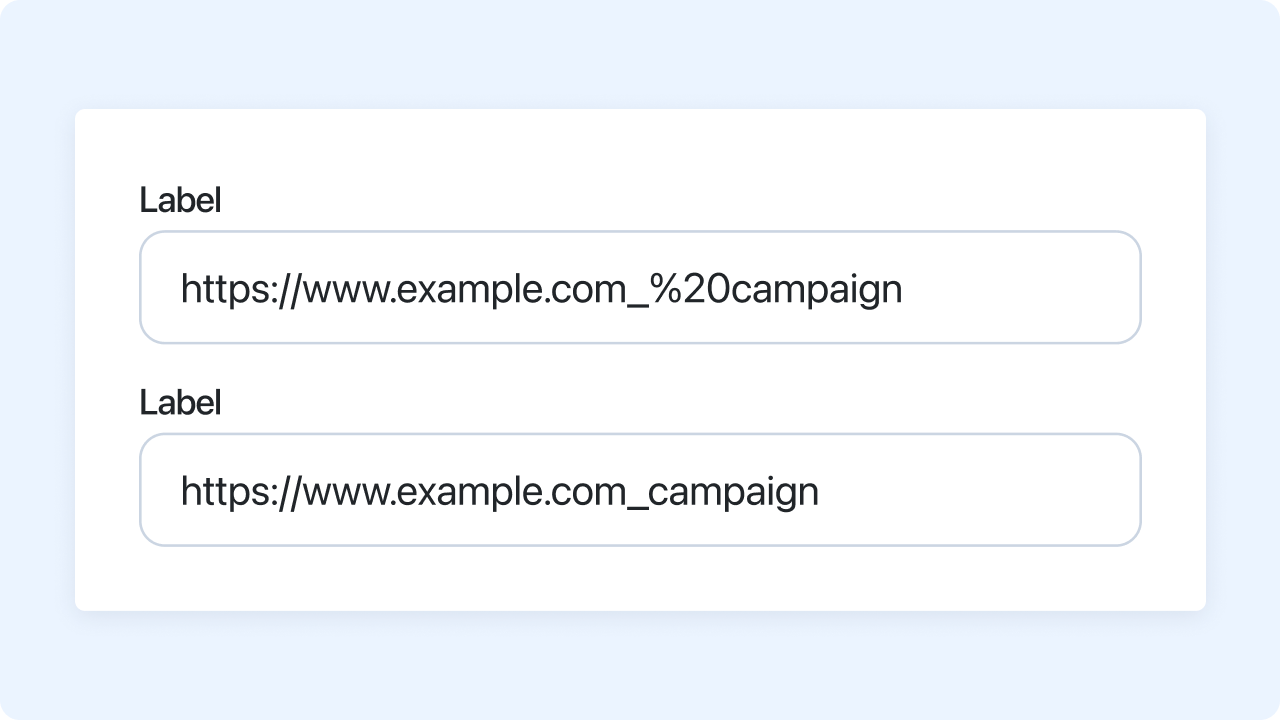Click the first Label above the top field

pos(180,200)
